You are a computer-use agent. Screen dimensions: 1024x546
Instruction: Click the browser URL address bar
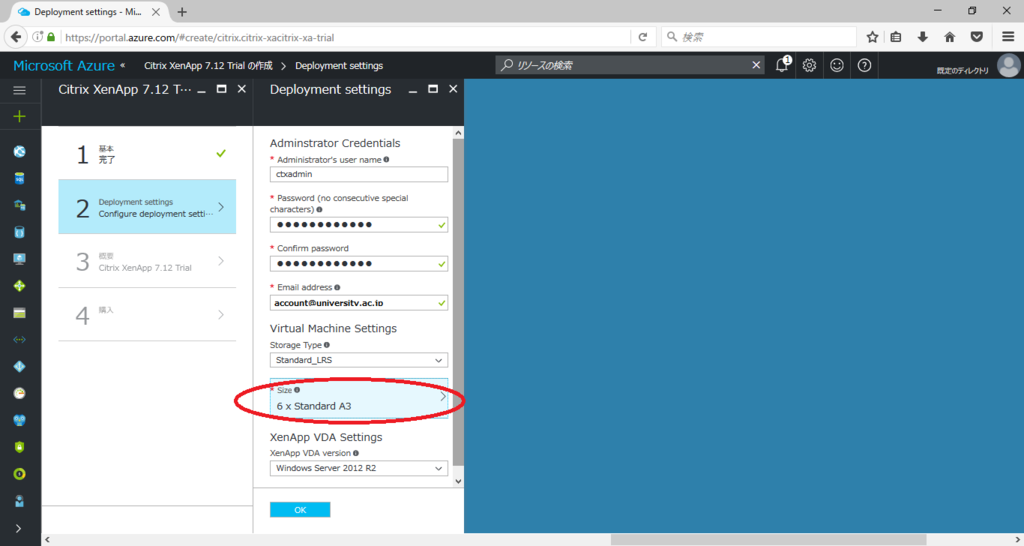[346, 37]
